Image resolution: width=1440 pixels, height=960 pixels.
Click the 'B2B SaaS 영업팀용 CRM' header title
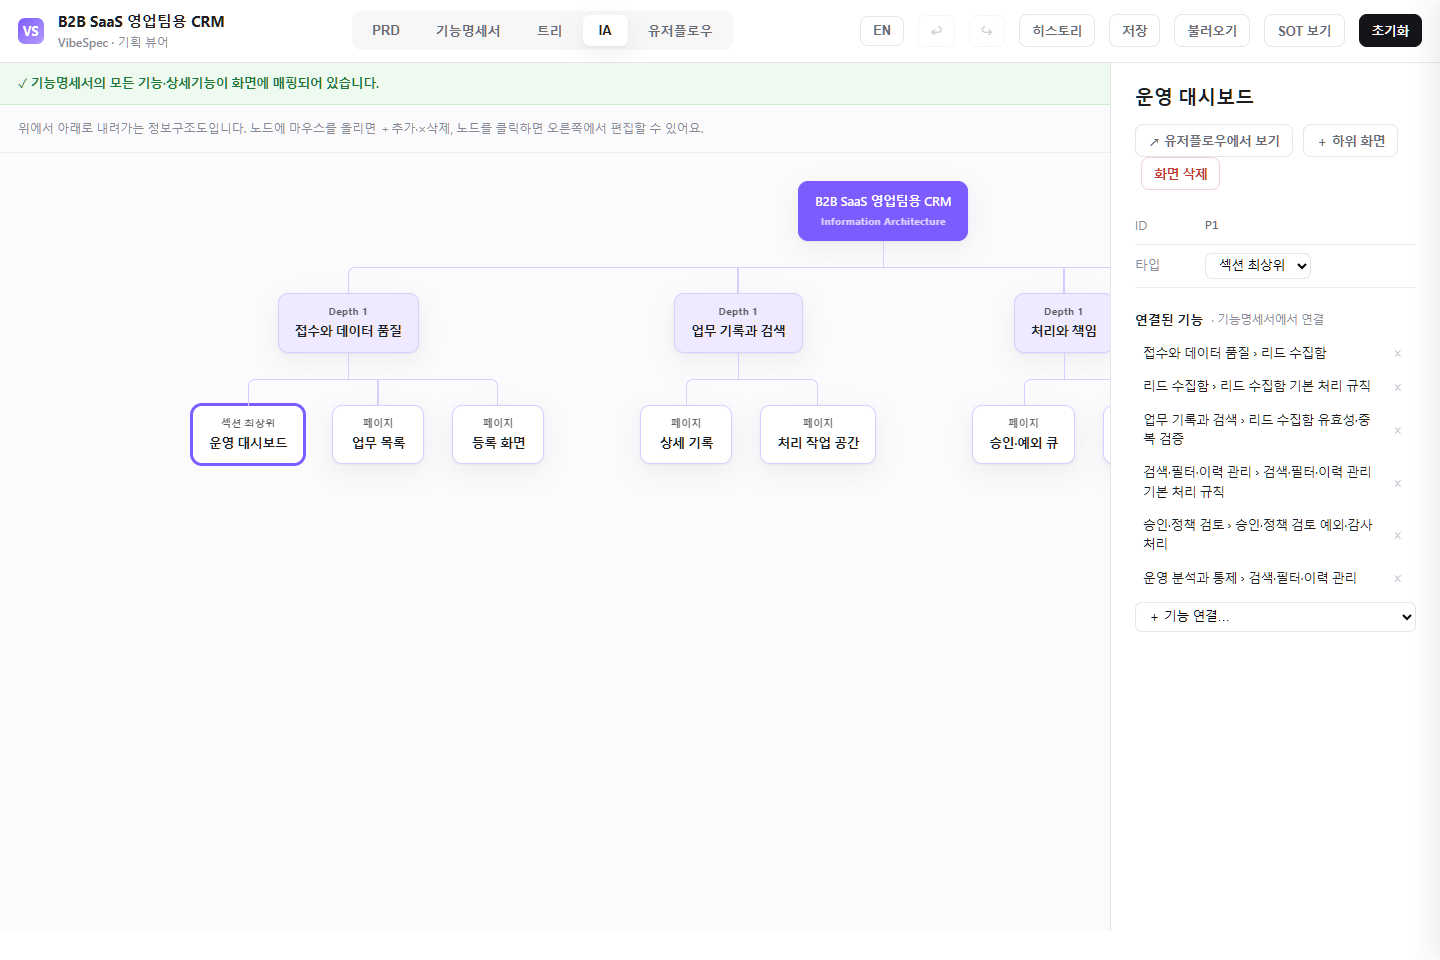point(141,21)
